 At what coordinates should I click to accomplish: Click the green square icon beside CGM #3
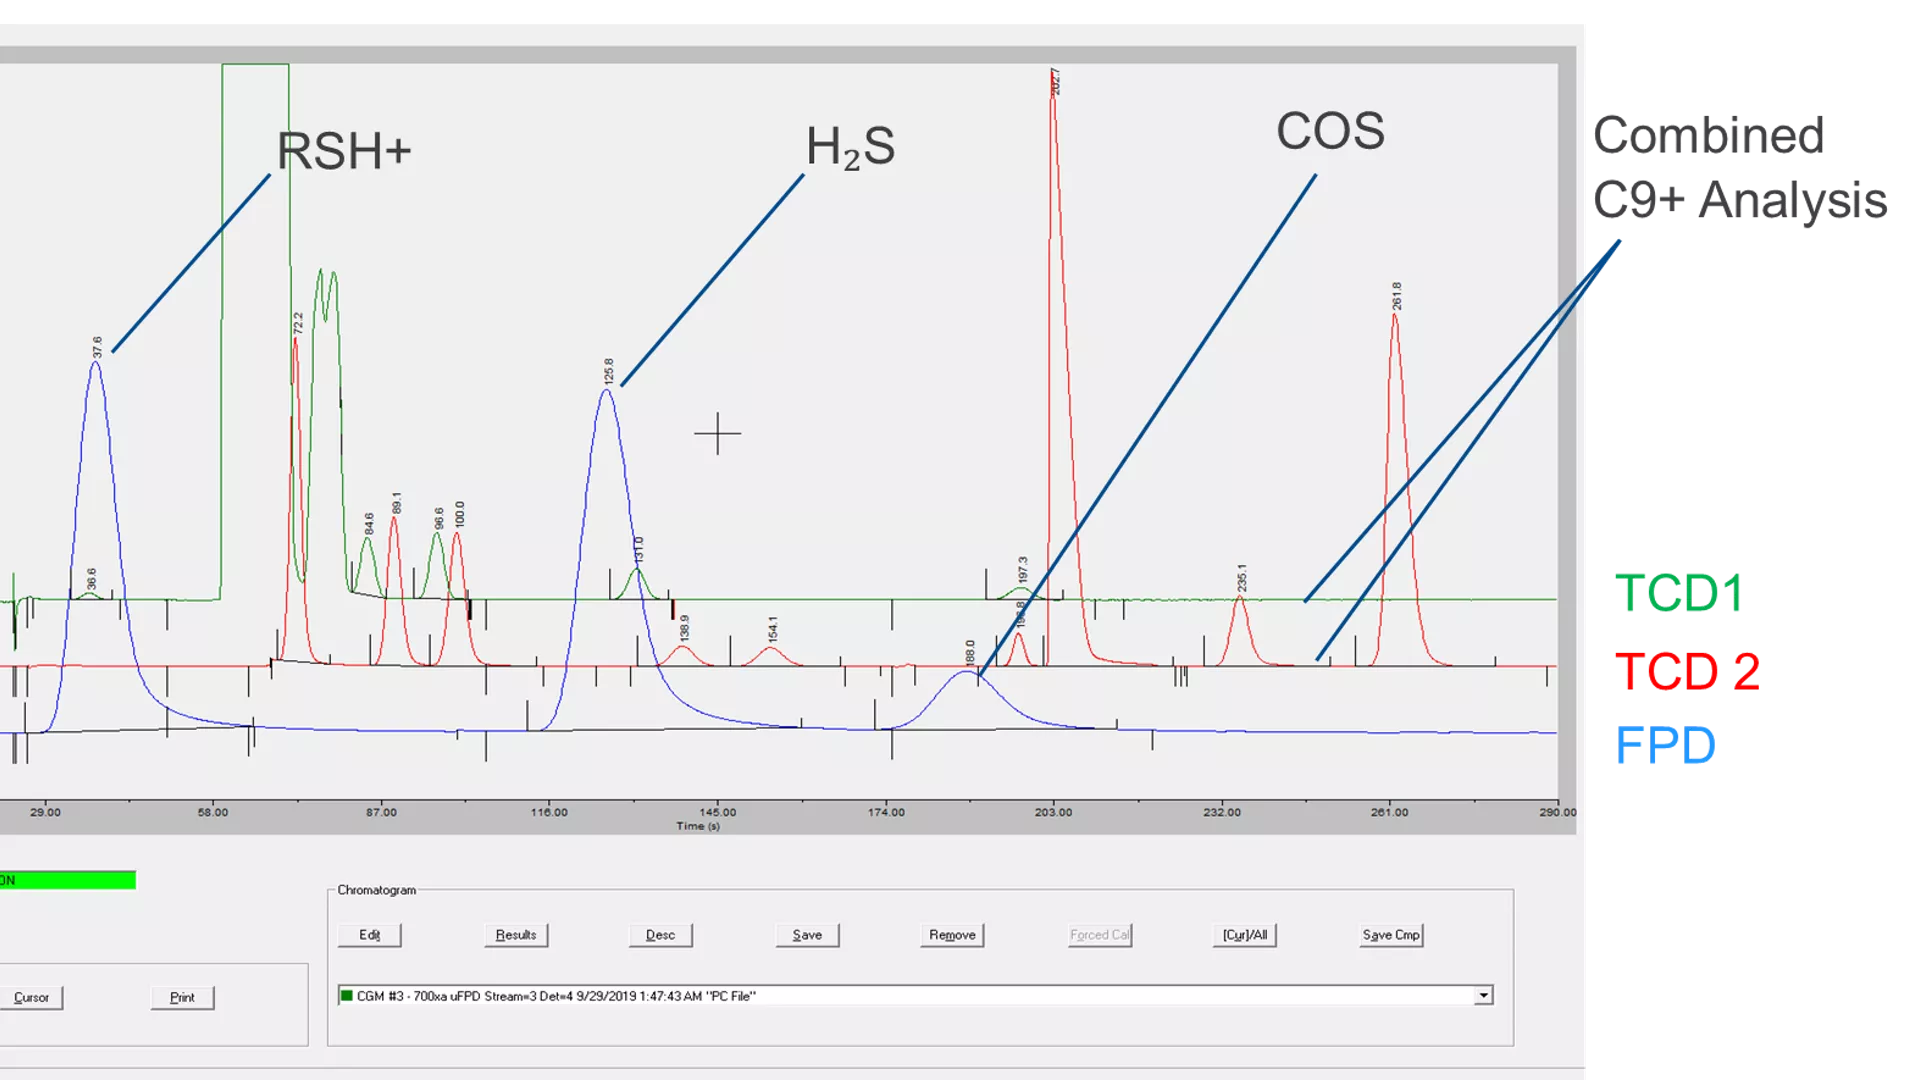pos(348,995)
